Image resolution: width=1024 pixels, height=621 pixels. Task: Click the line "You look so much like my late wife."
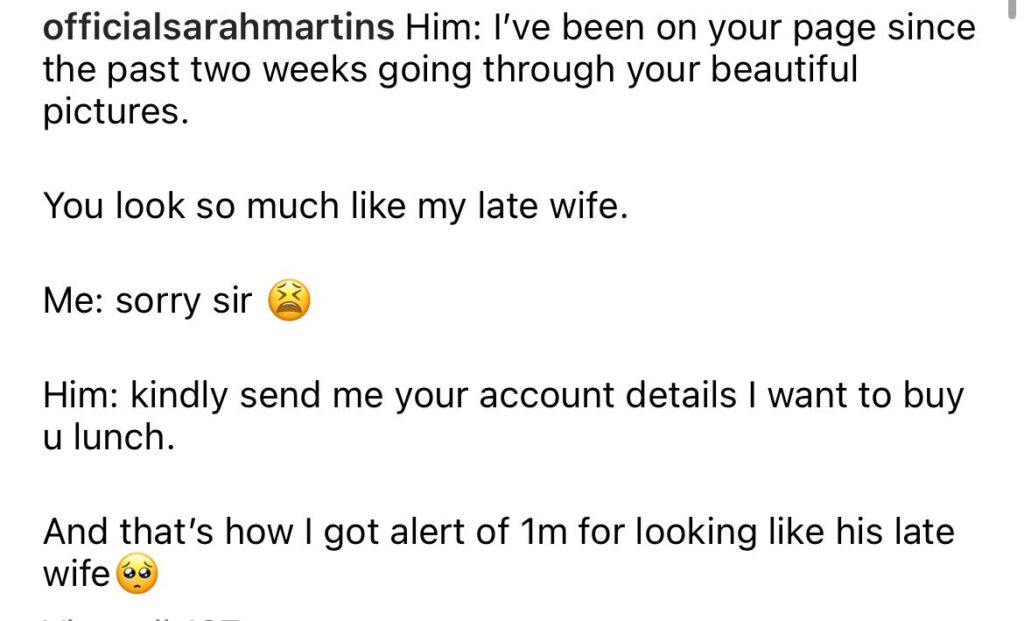click(x=335, y=208)
